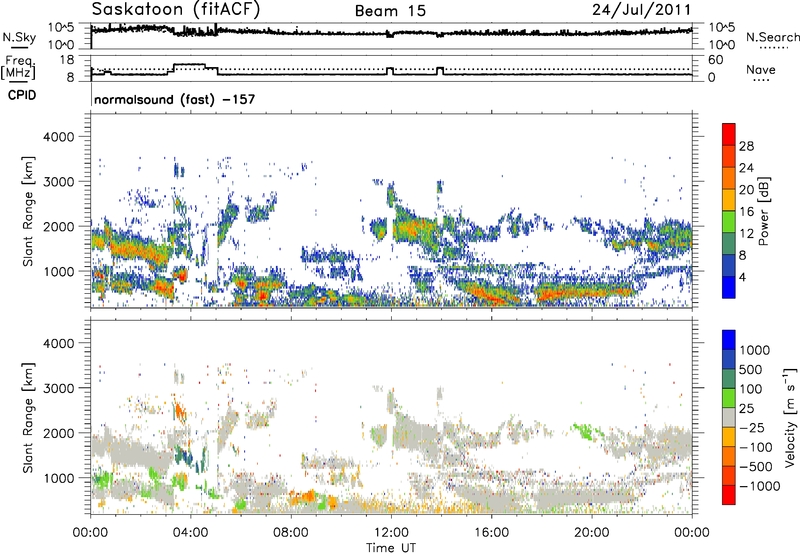Click the Nave legend label
The image size is (800, 554).
point(761,69)
